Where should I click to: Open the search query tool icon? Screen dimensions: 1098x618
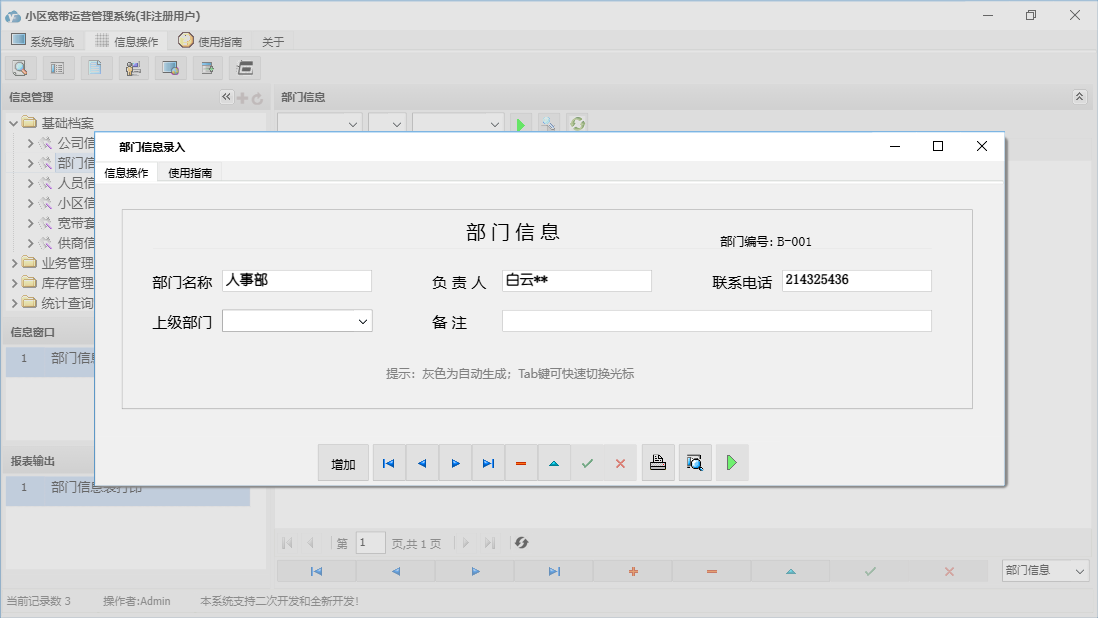point(20,67)
